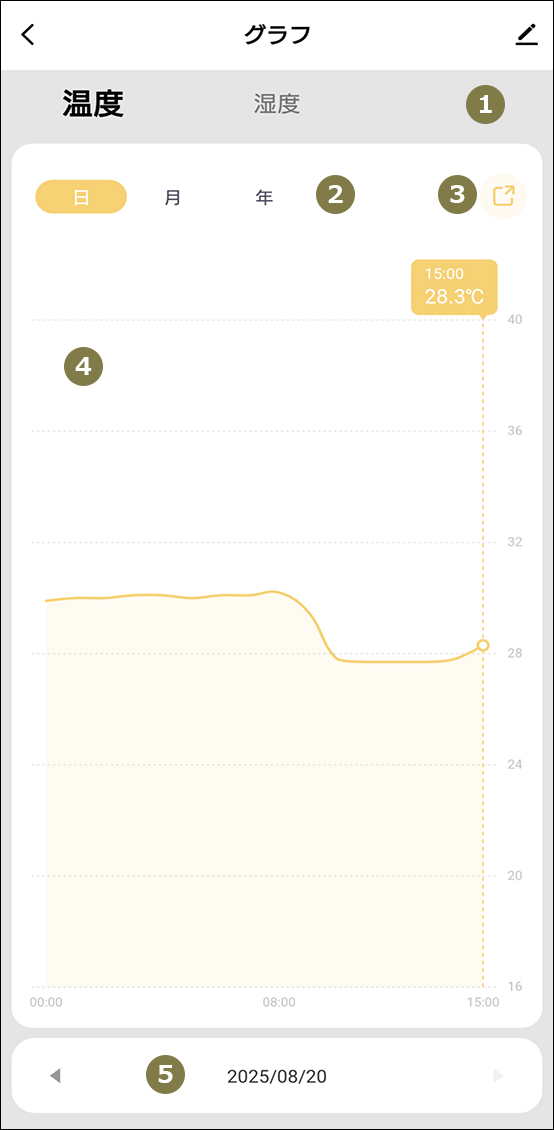Tap the 28.3℃ tooltip bubble
Image resolution: width=554 pixels, height=1130 pixels.
[x=454, y=288]
